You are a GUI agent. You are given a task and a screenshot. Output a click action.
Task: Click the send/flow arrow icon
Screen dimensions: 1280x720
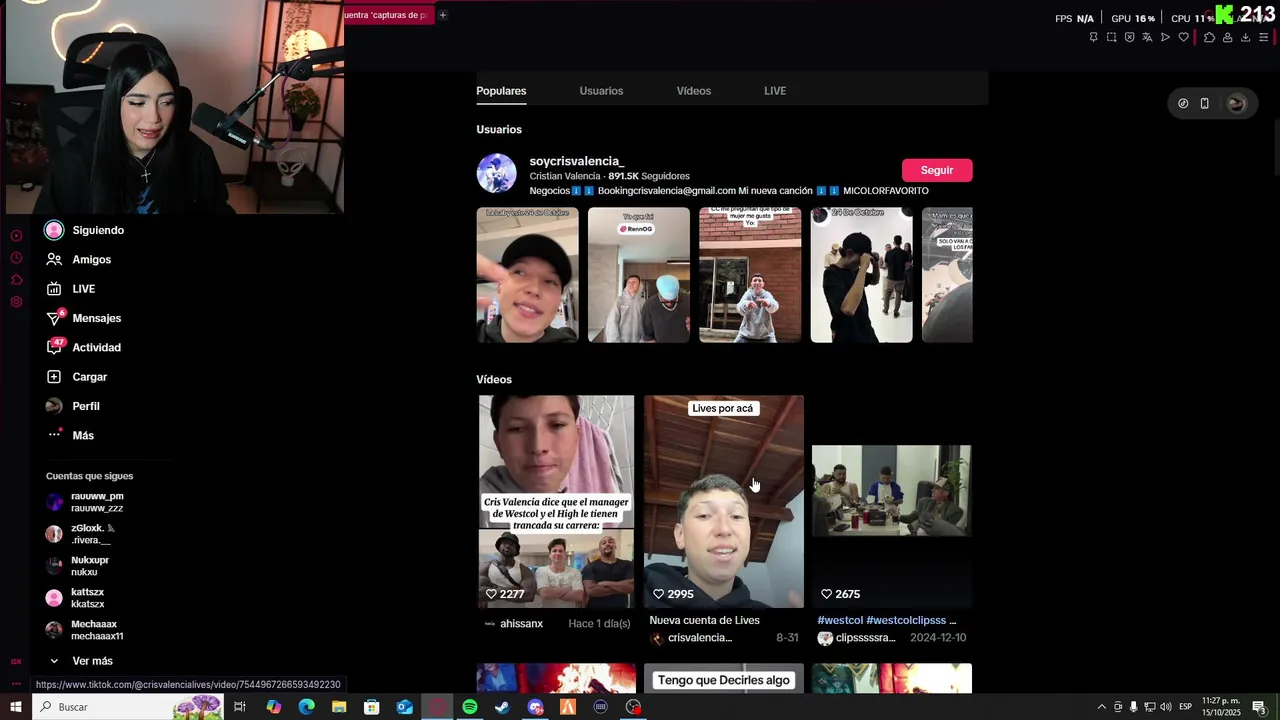[1165, 37]
